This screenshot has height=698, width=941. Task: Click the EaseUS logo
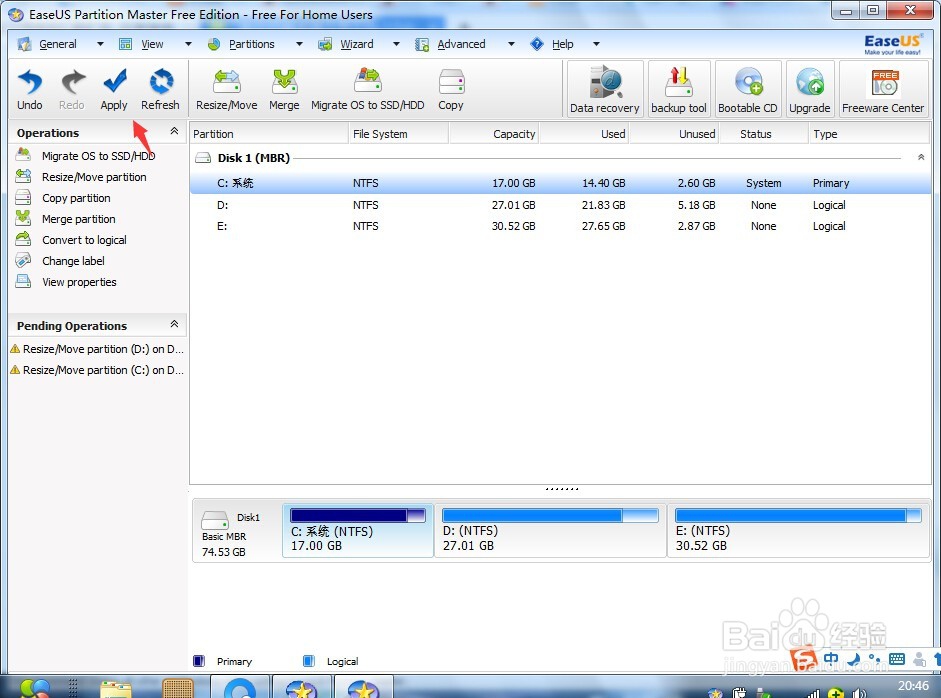click(x=892, y=44)
